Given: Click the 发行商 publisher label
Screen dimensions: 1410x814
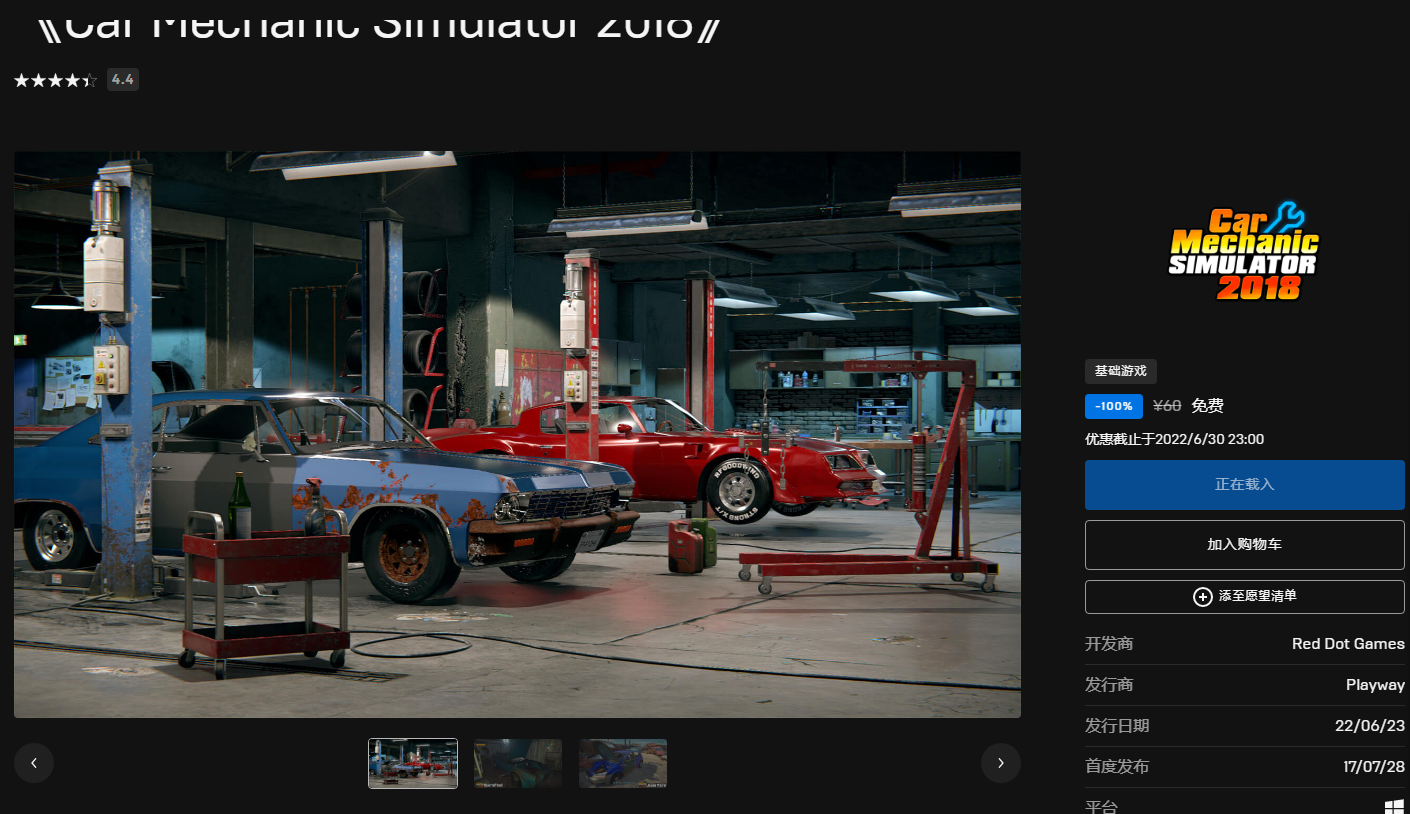Looking at the screenshot, I should point(1109,685).
